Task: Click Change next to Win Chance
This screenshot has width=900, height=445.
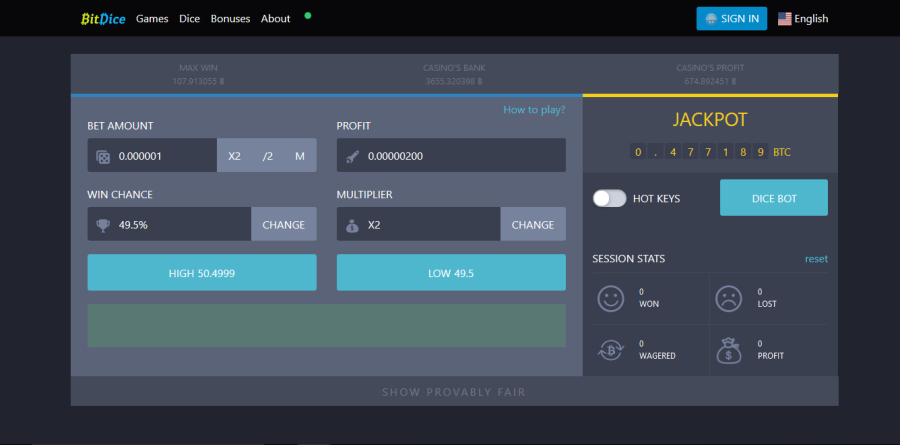Action: point(284,225)
